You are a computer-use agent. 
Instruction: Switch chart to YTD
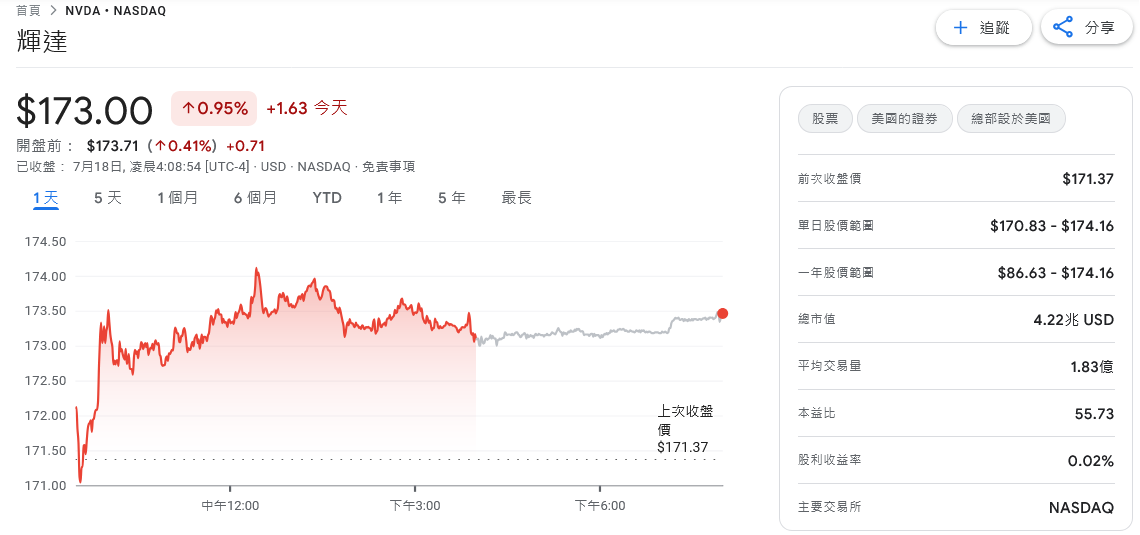pos(327,198)
